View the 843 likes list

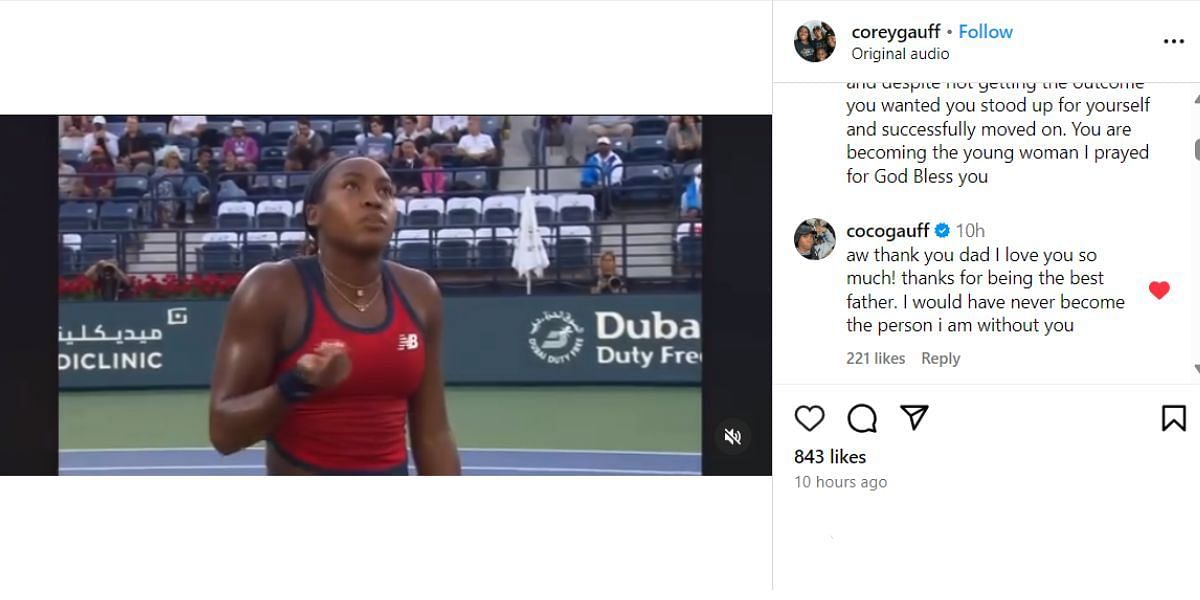click(x=830, y=457)
